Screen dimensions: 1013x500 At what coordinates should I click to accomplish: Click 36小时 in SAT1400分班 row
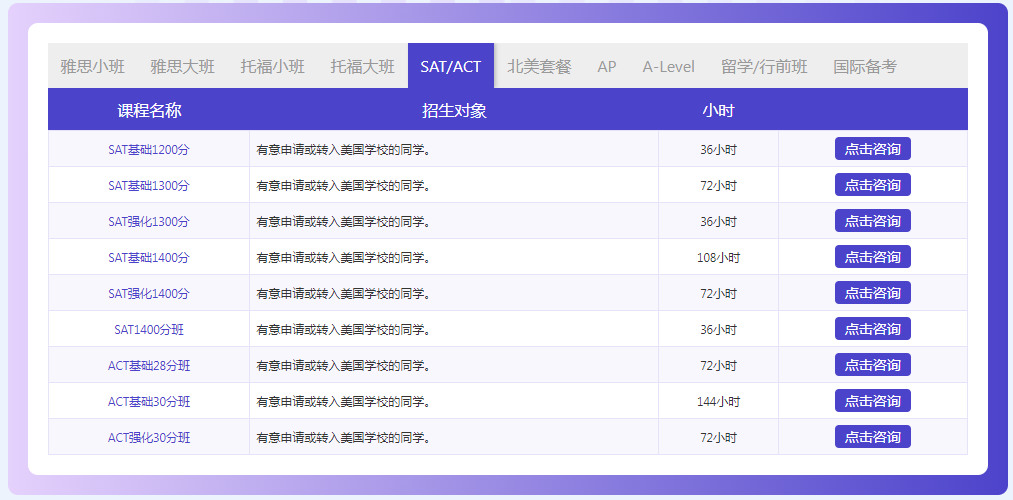pos(718,329)
